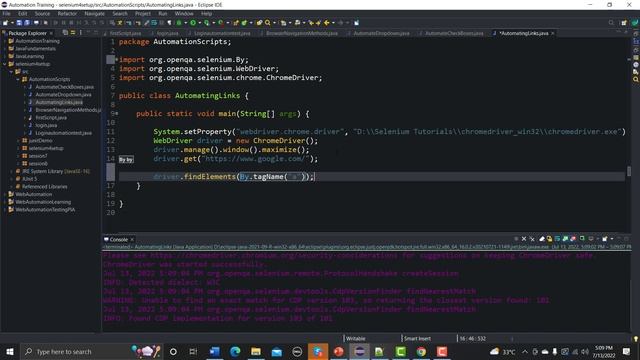This screenshot has width=640, height=360.
Task: Click the Scroll Lock icon in Console
Action: pyautogui.click(x=549, y=239)
